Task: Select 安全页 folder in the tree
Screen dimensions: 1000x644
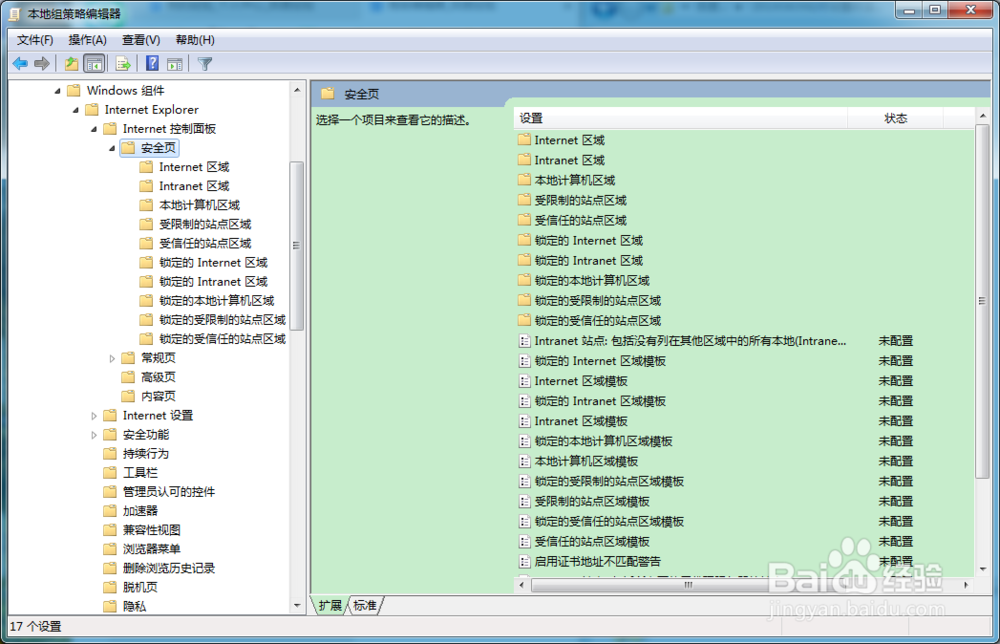Action: (149, 148)
